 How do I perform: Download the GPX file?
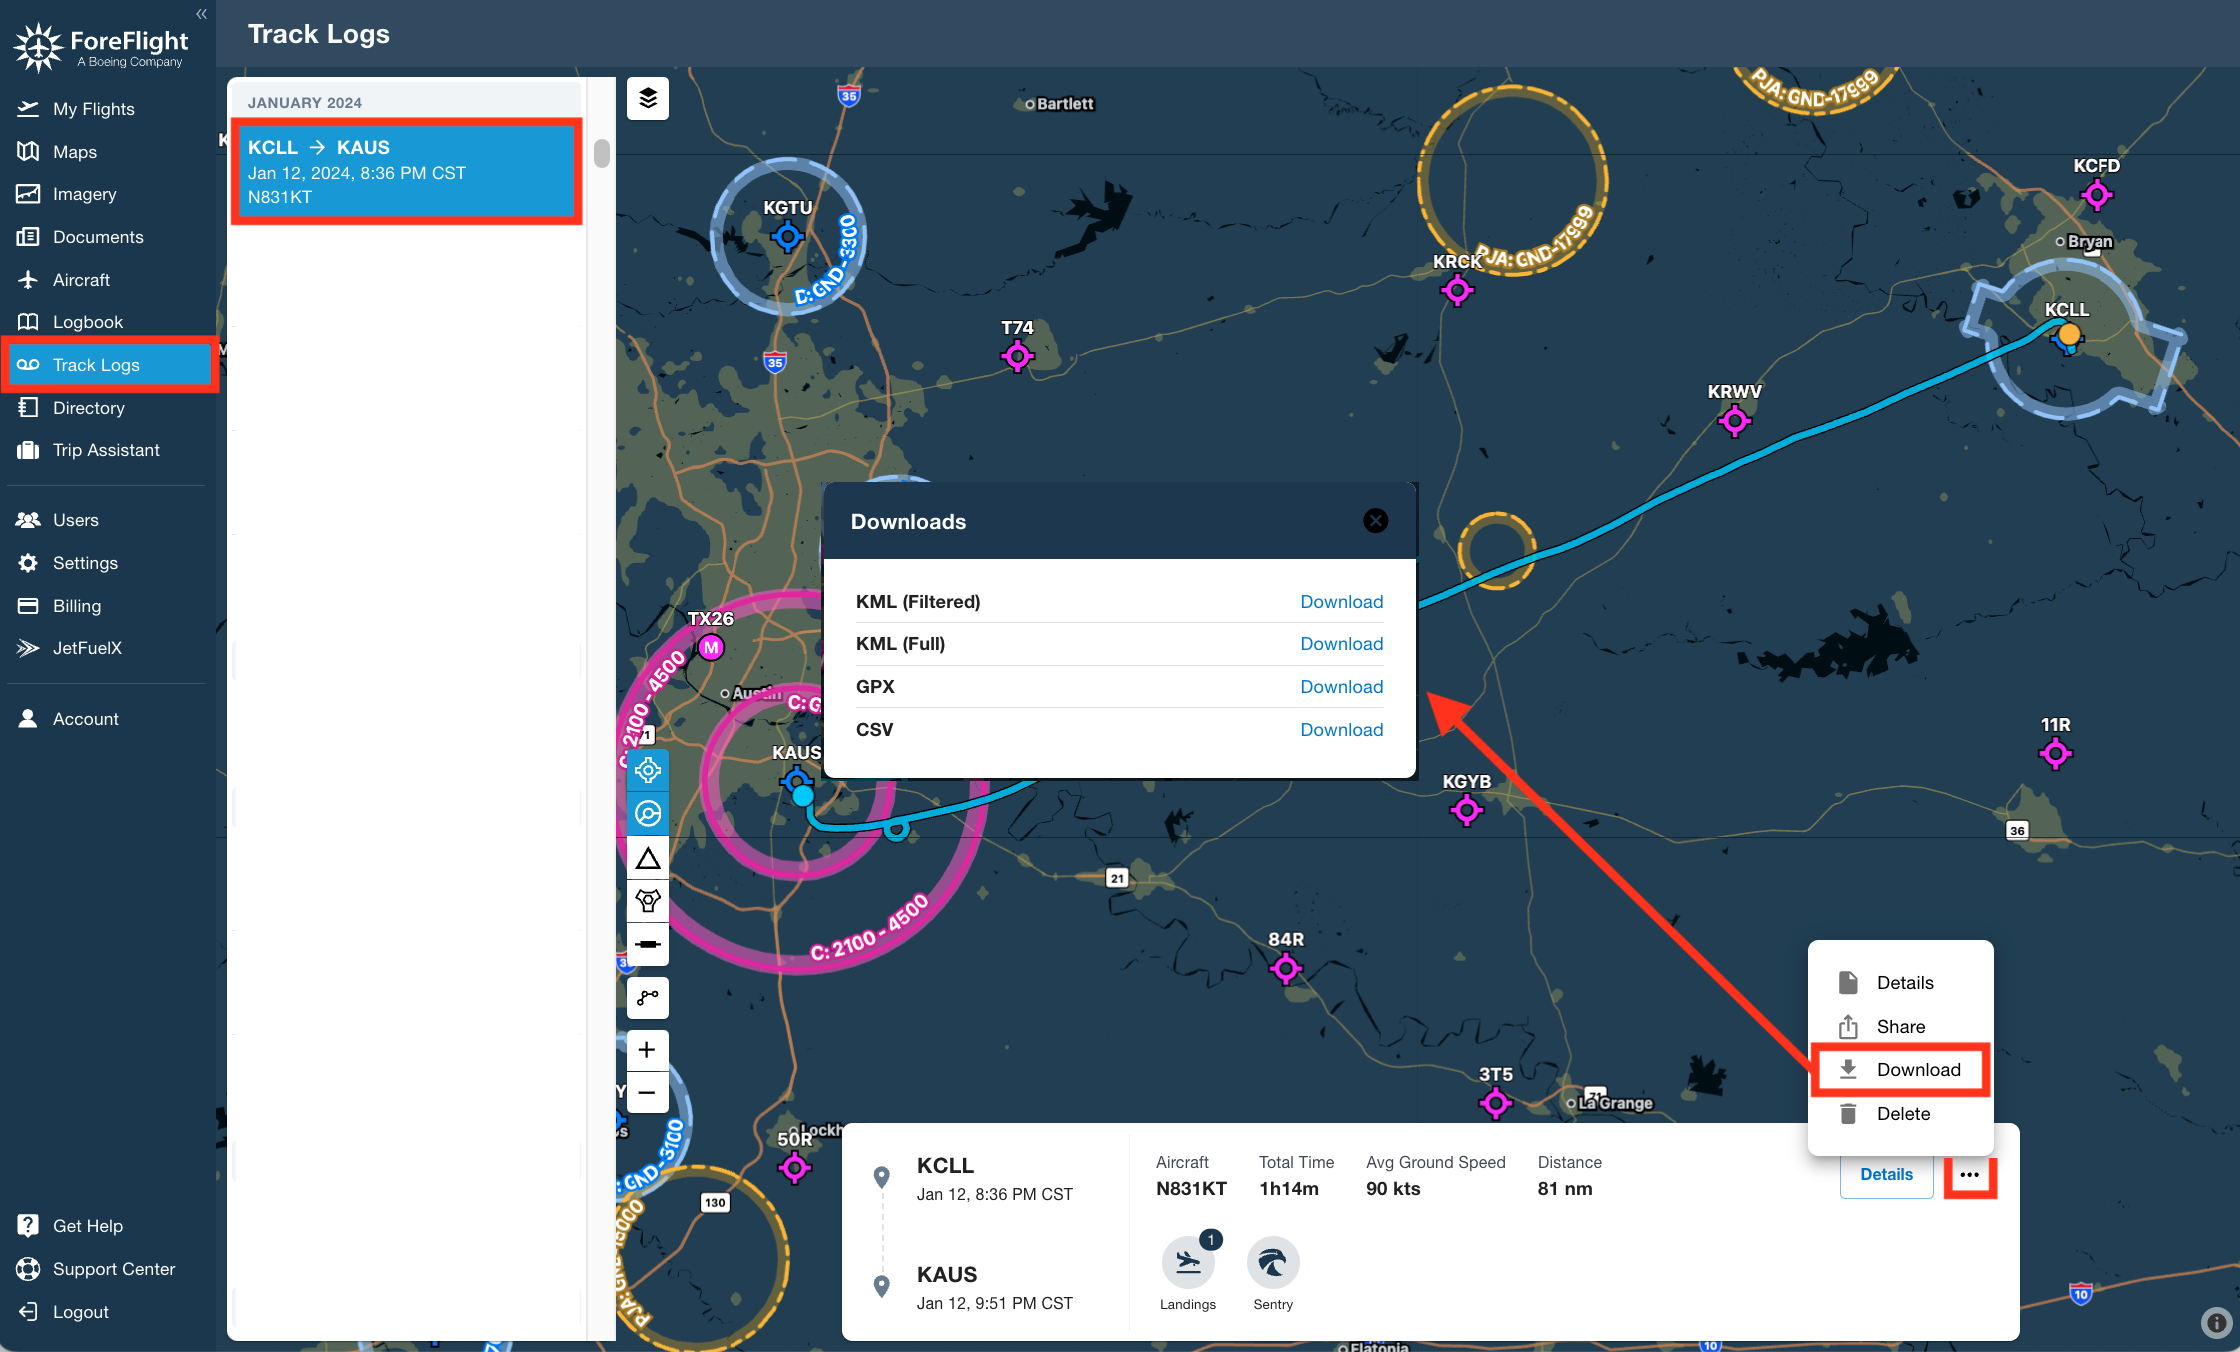click(1341, 687)
